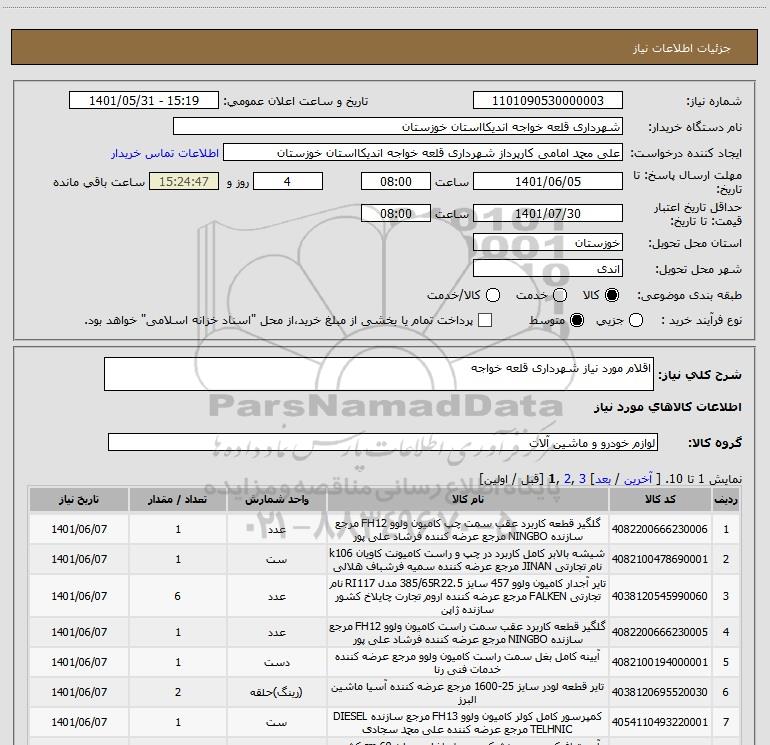Viewport: 770px width, 745px height.
Task: Click the تعداد / مقدار column header
Action: pyautogui.click(x=178, y=499)
